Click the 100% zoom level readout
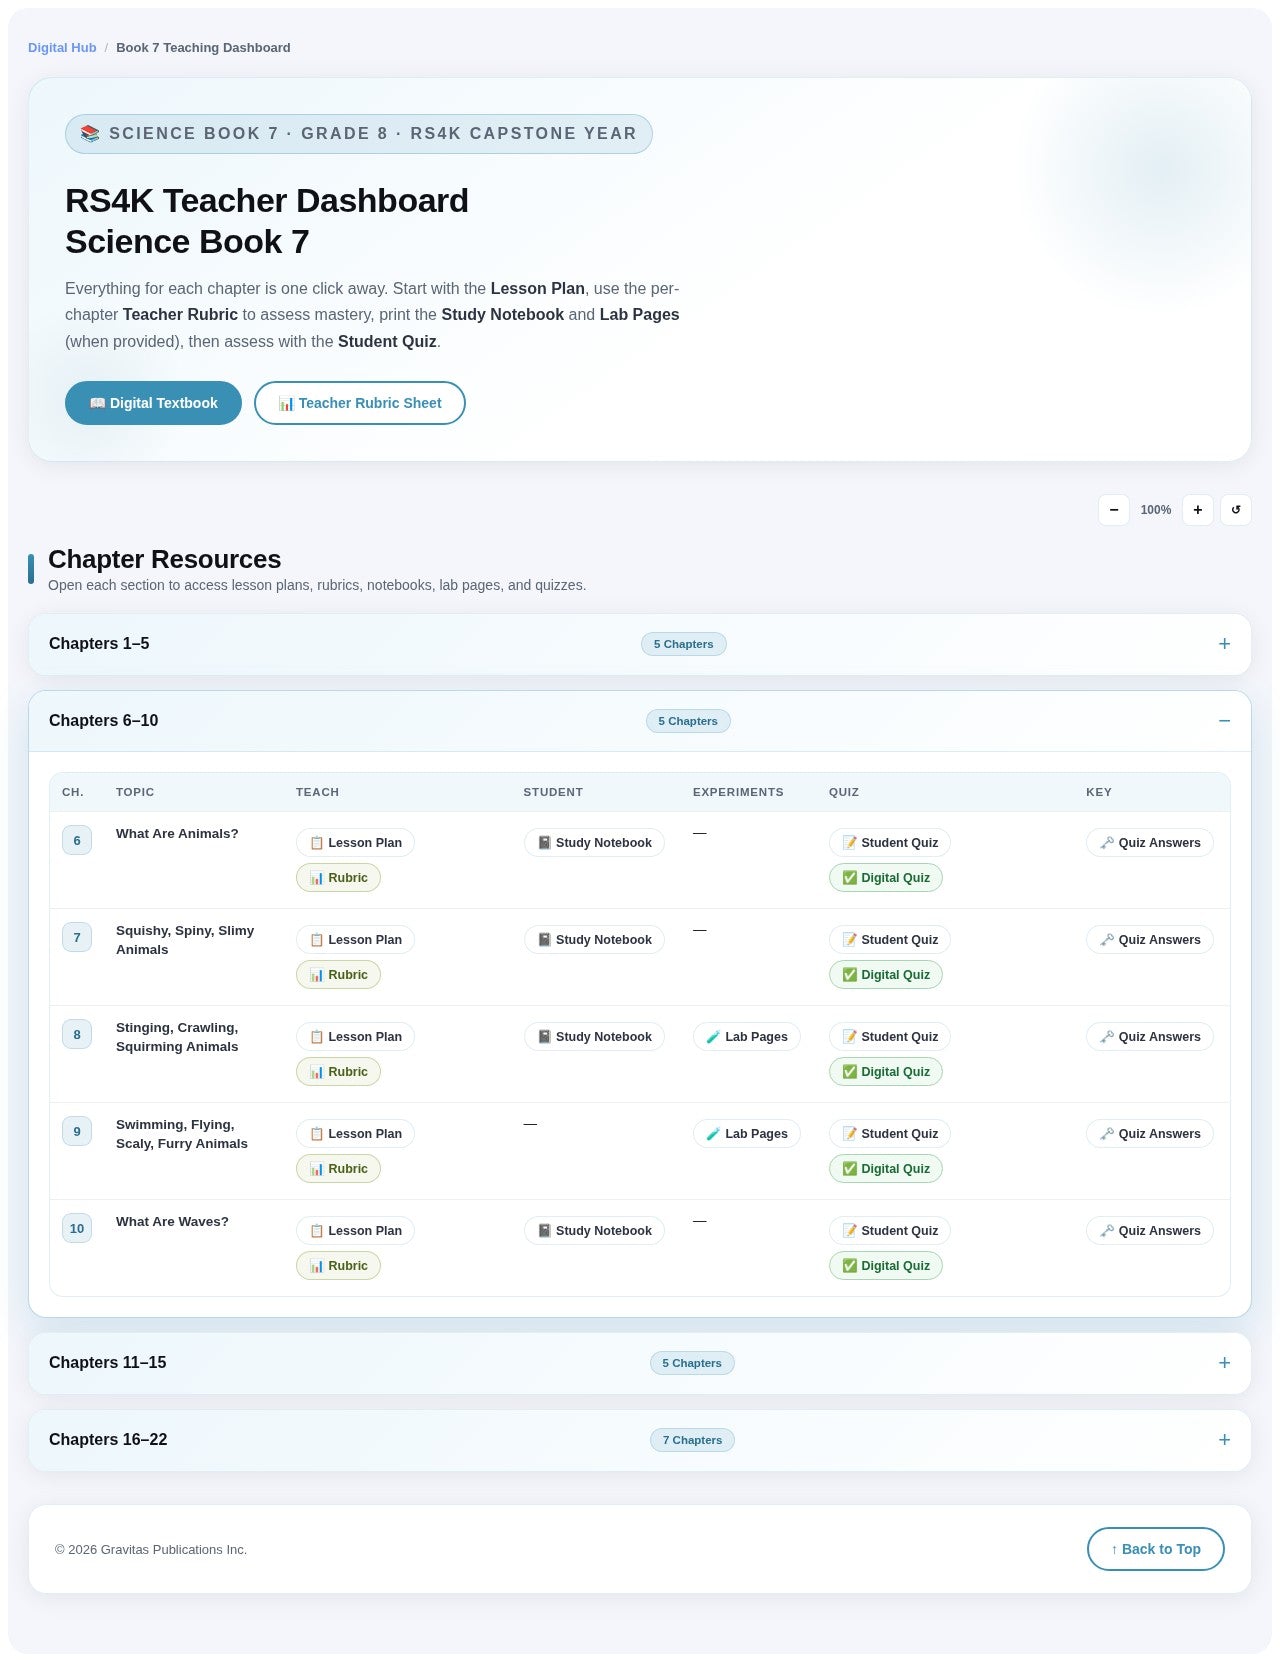 (x=1156, y=510)
